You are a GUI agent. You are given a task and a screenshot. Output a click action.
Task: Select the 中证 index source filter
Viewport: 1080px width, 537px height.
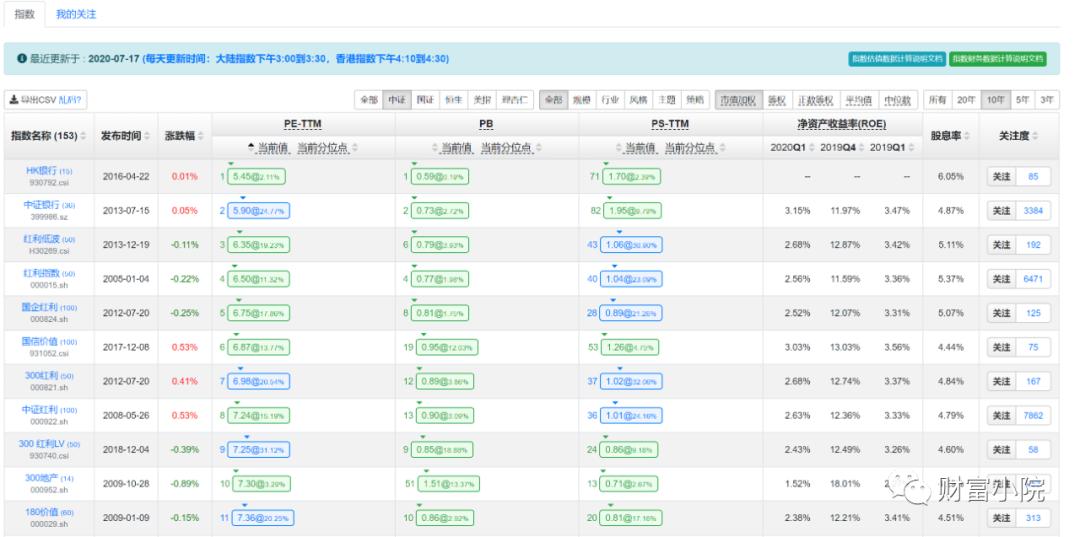coord(397,100)
